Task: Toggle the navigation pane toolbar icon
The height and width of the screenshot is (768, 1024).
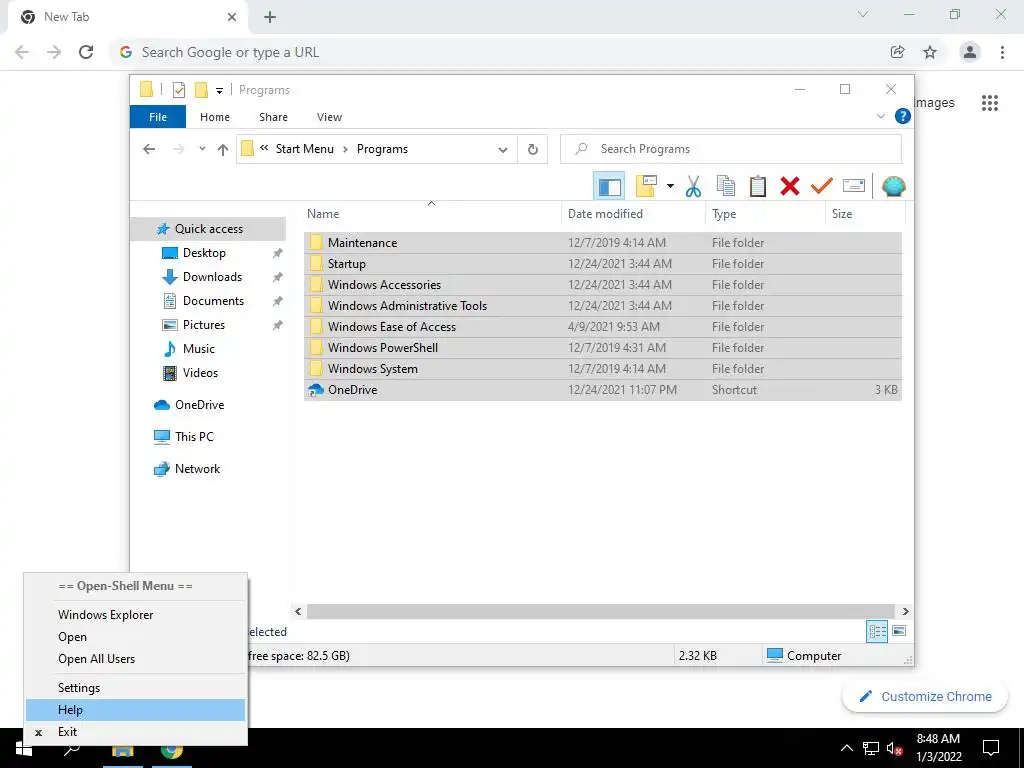Action: click(x=609, y=187)
